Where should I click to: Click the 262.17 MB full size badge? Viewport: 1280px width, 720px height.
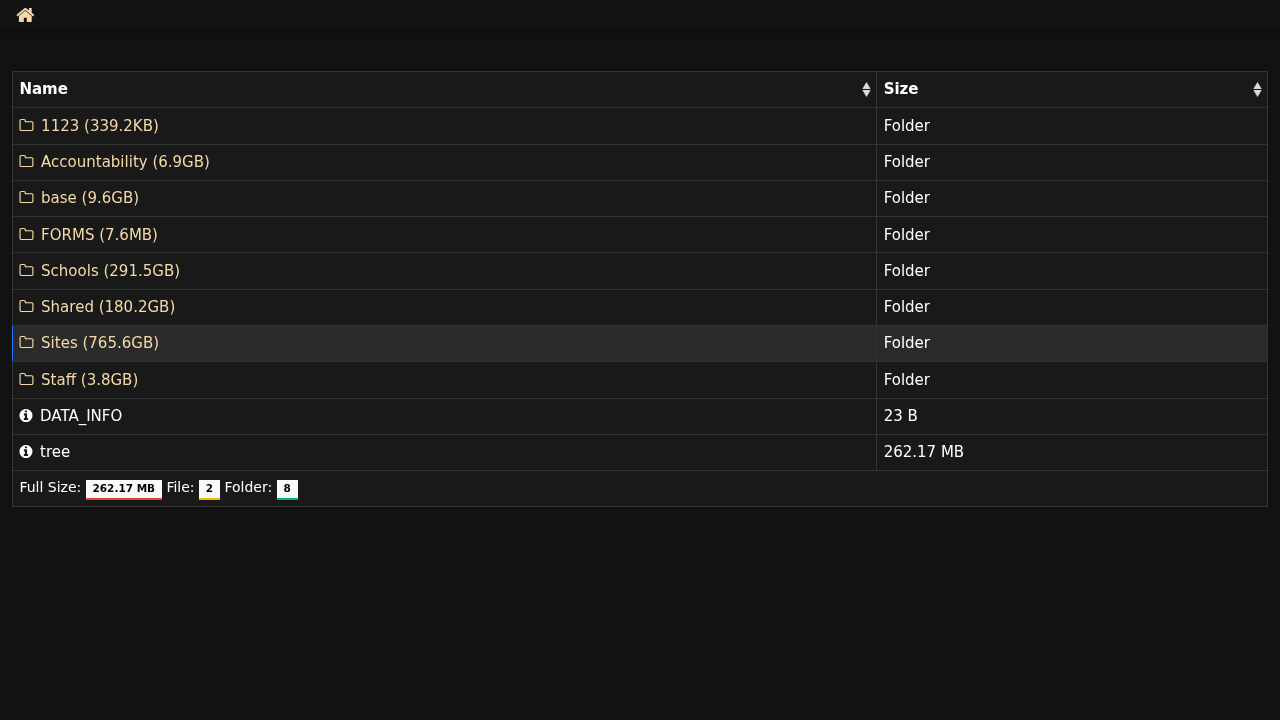pyautogui.click(x=124, y=489)
